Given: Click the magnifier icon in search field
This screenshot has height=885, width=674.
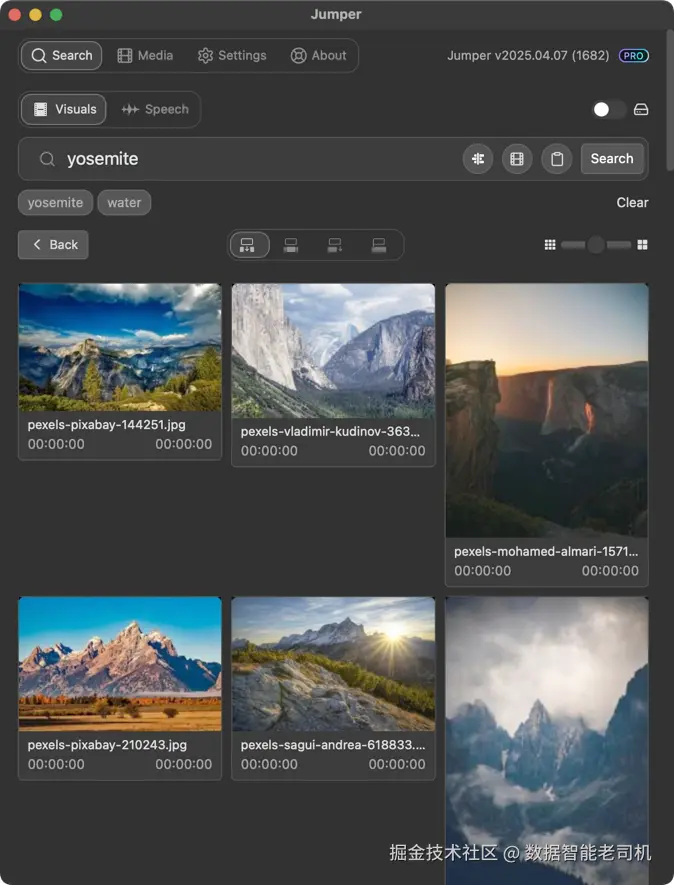Looking at the screenshot, I should pyautogui.click(x=47, y=159).
